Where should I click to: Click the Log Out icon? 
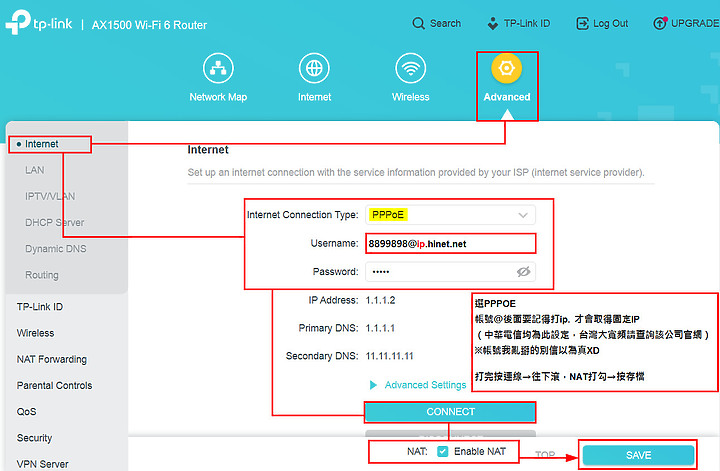point(582,23)
